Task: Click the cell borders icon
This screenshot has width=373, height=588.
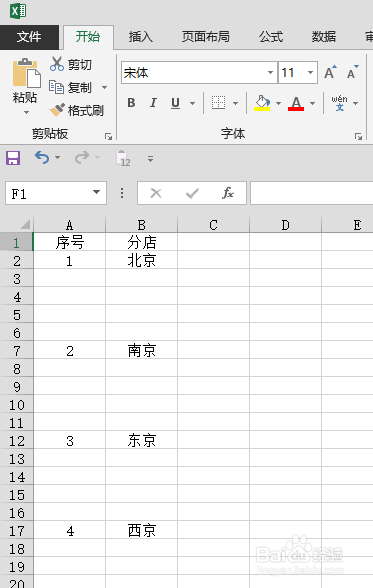Action: coord(219,102)
